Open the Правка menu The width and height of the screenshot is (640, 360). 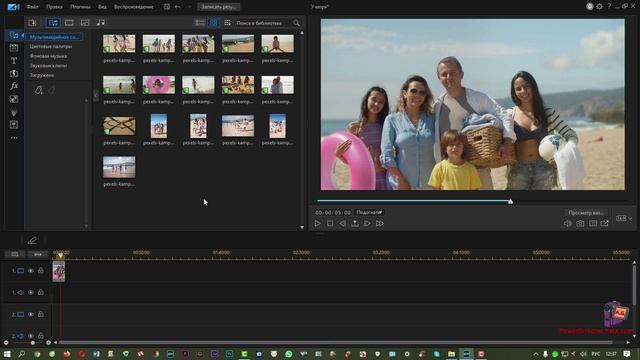tap(54, 7)
